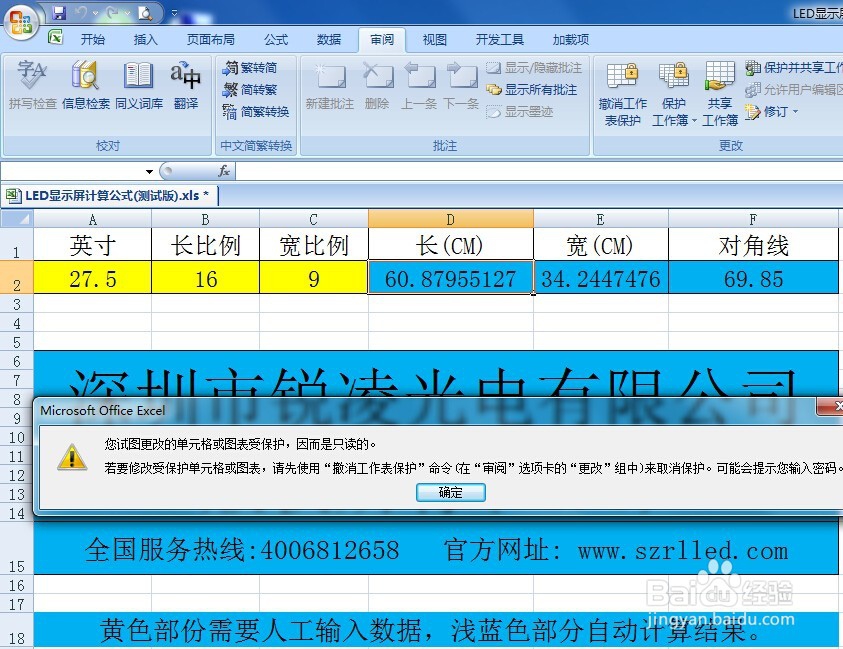Select column D header
The height and width of the screenshot is (649, 843).
[x=451, y=219]
